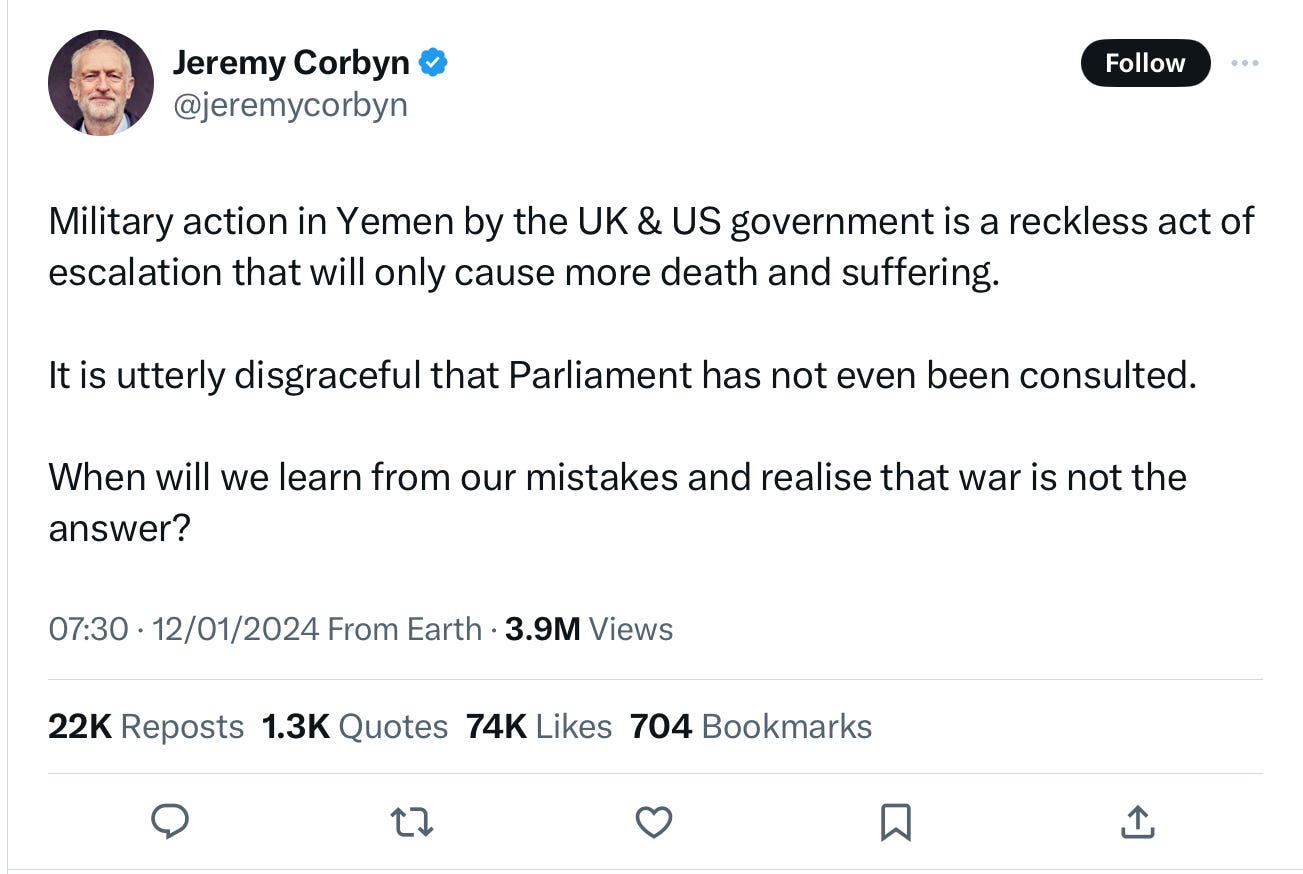Click the repost icon below the tweet
Viewport: 1303px width, 874px height.
pos(412,822)
